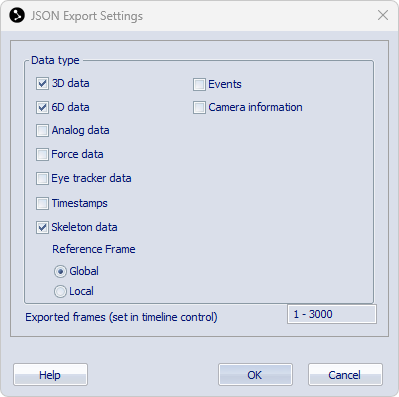
Task: Enable Analog data export
Action: [42, 130]
